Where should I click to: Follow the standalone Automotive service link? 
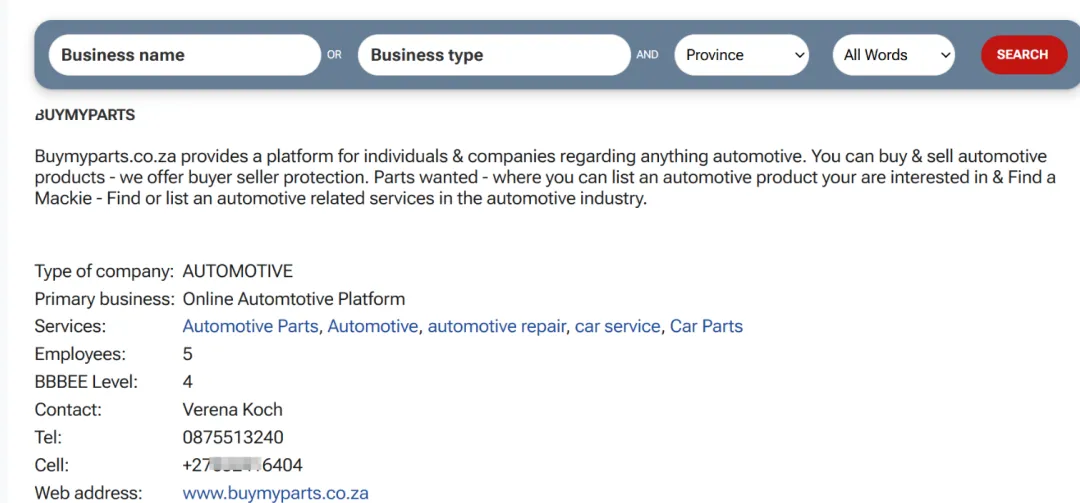(373, 326)
